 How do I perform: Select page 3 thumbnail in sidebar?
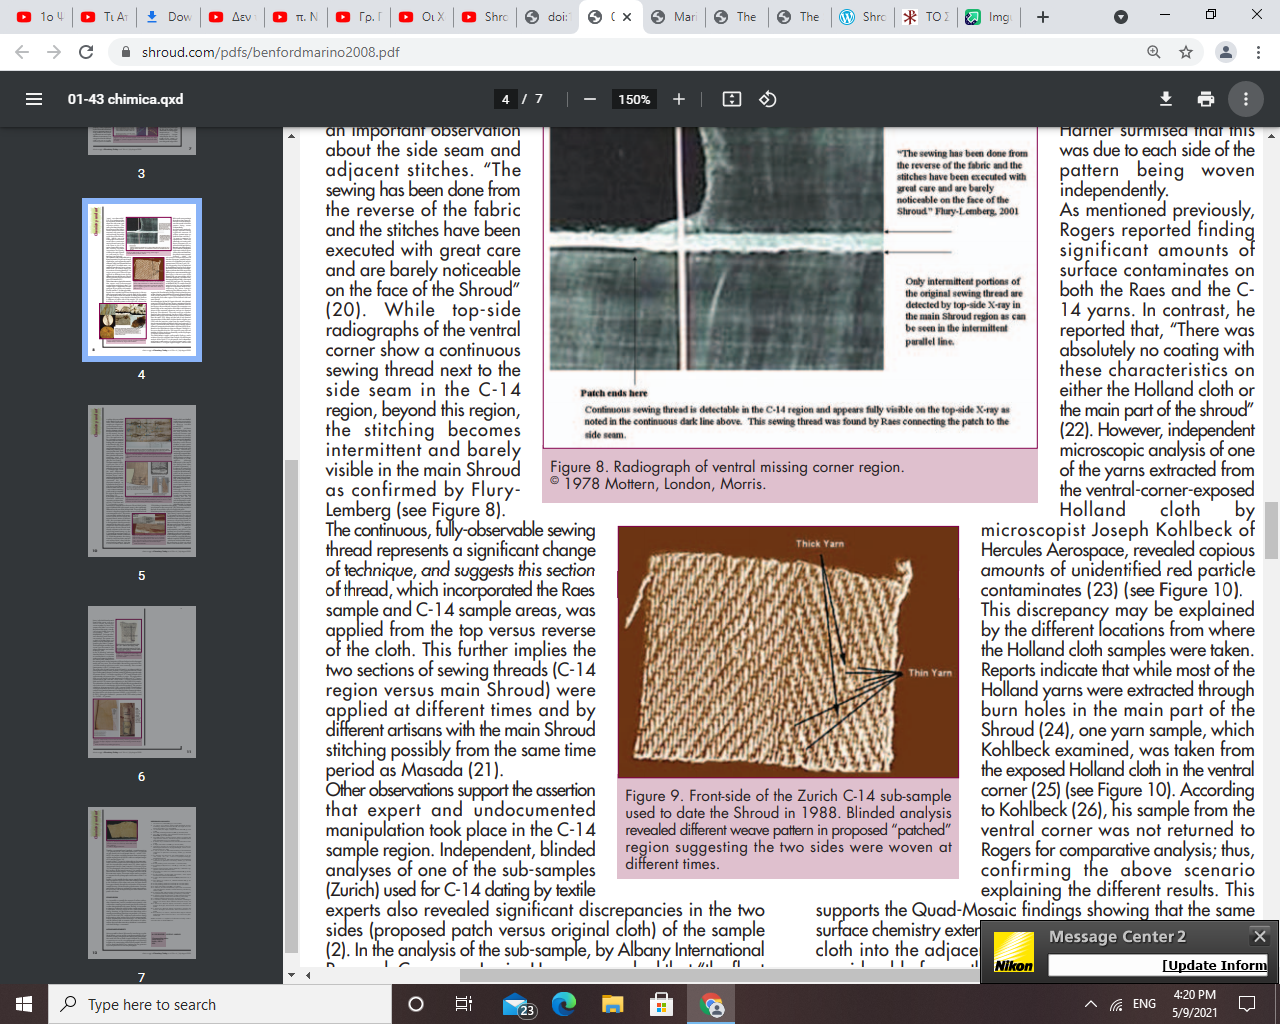142,141
